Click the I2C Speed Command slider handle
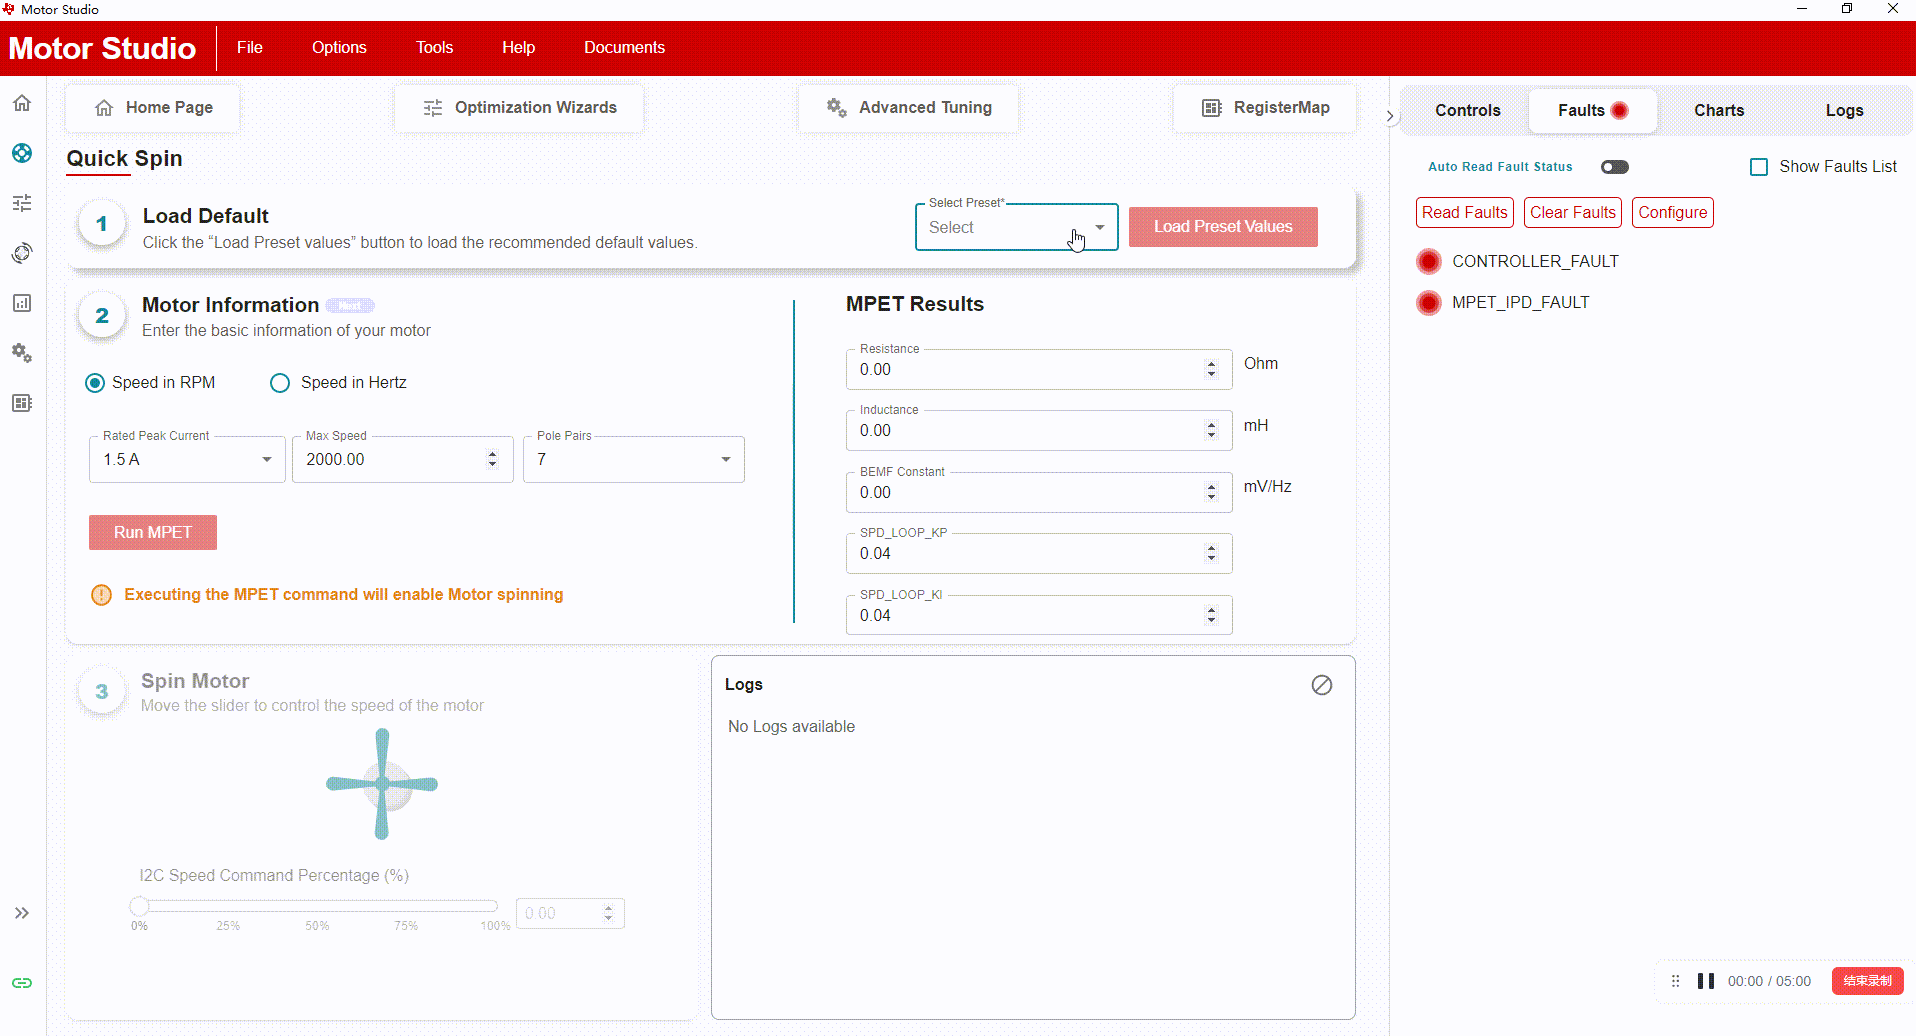This screenshot has height=1036, width=1916. (139, 906)
